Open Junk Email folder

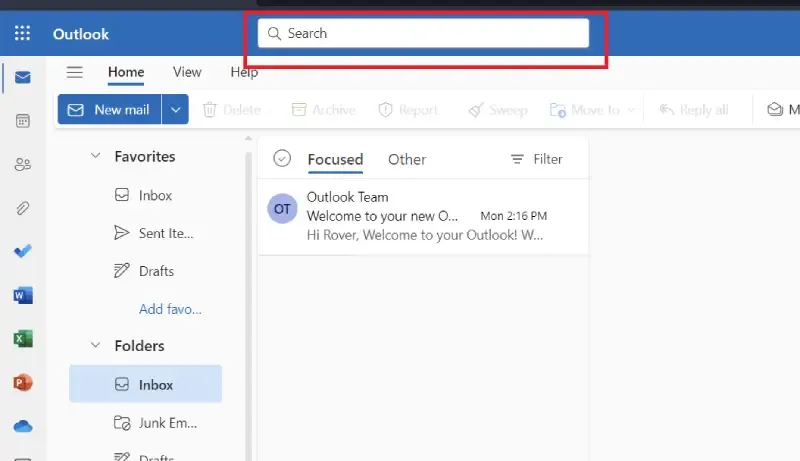coord(145,423)
